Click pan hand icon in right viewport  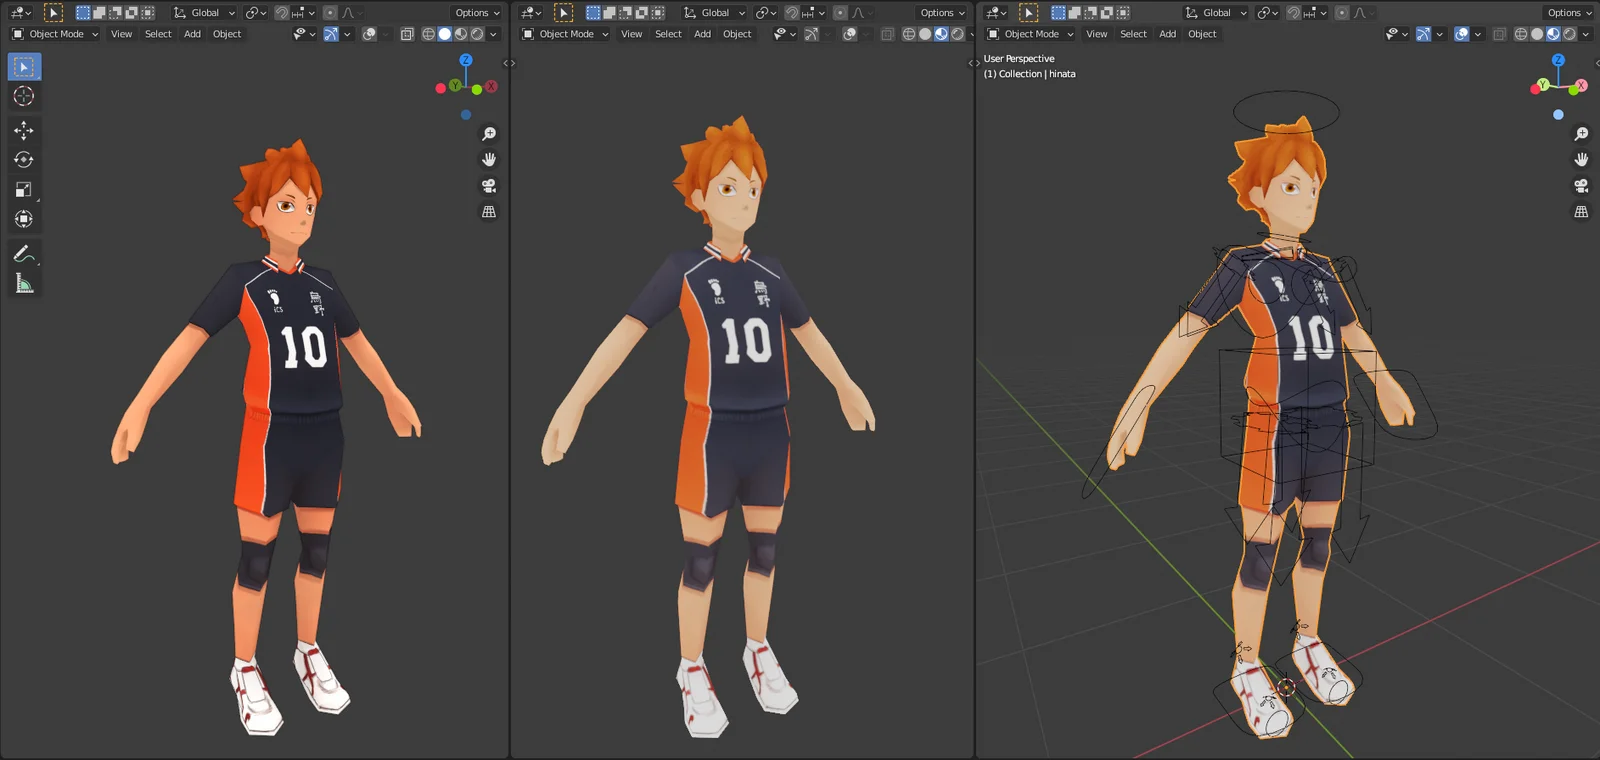point(1581,160)
